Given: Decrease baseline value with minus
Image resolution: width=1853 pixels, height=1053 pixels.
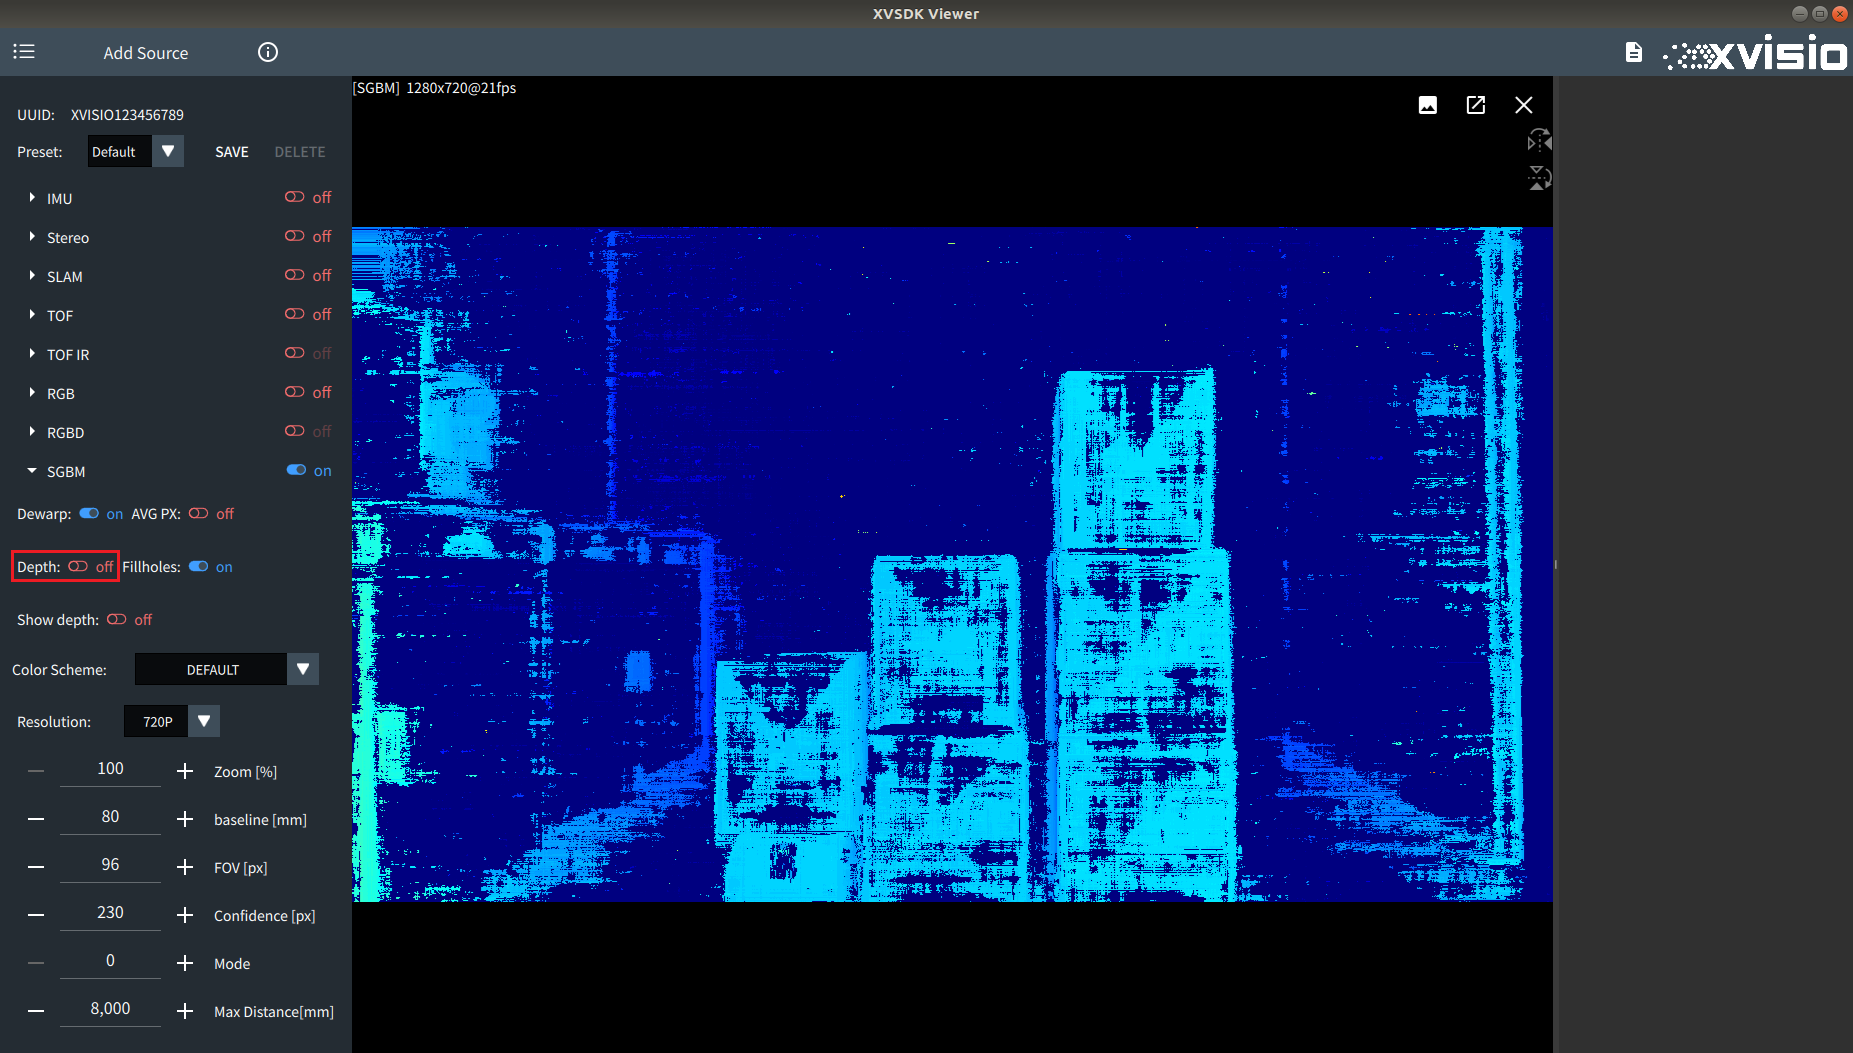Looking at the screenshot, I should [36, 819].
